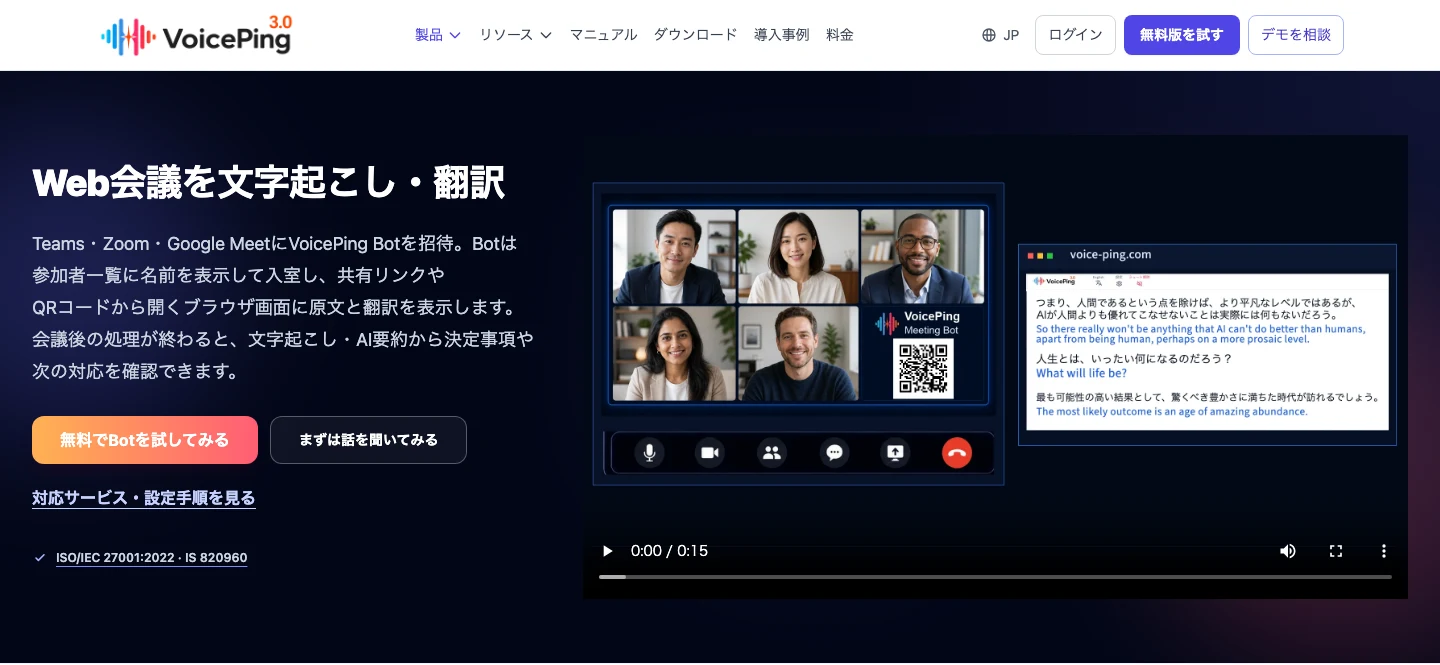Viewport: 1440px width, 665px height.
Task: Click the デモを相談 button
Action: tap(1296, 35)
